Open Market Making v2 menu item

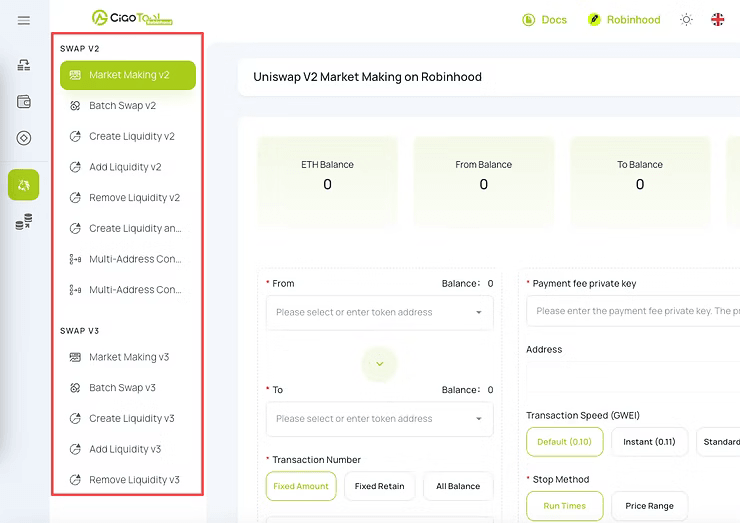pyautogui.click(x=128, y=75)
